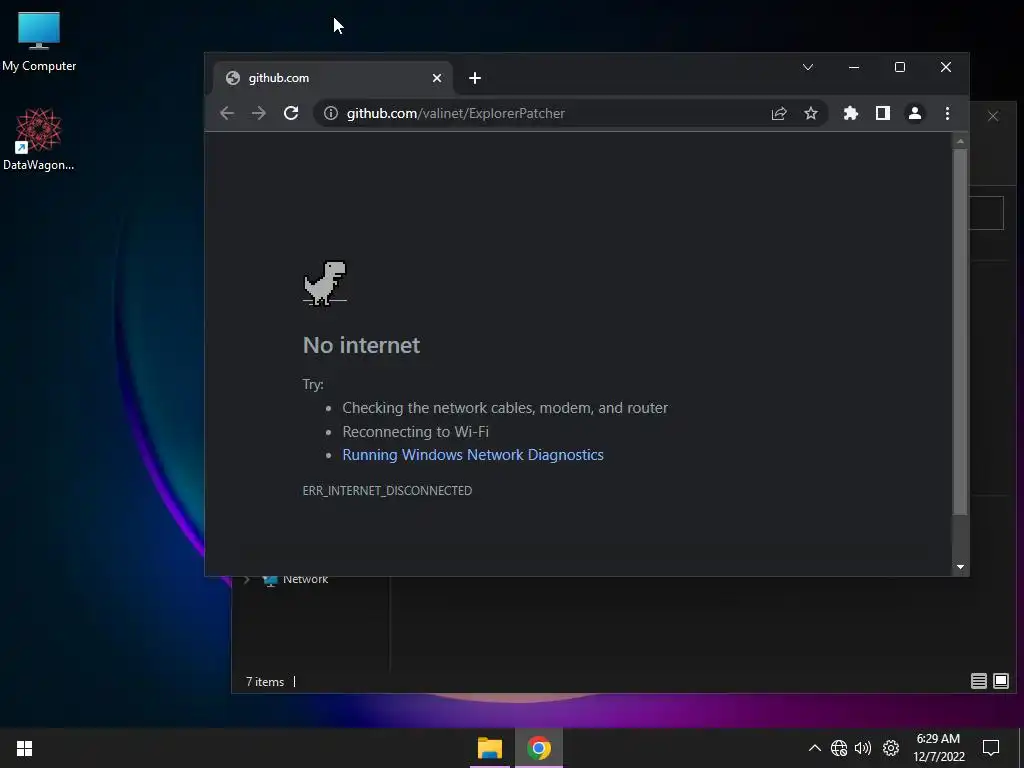Open the Chrome profile avatar
The image size is (1024, 768).
click(x=915, y=113)
